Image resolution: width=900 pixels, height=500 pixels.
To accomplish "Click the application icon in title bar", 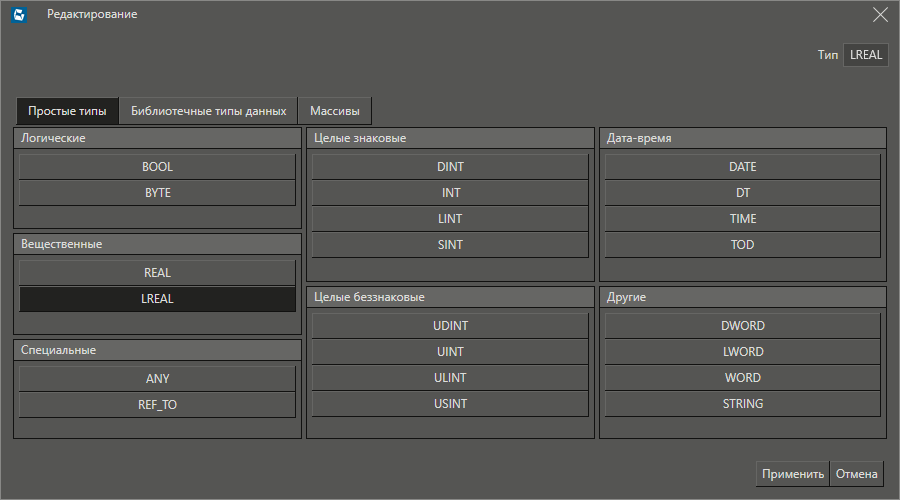I will (18, 15).
